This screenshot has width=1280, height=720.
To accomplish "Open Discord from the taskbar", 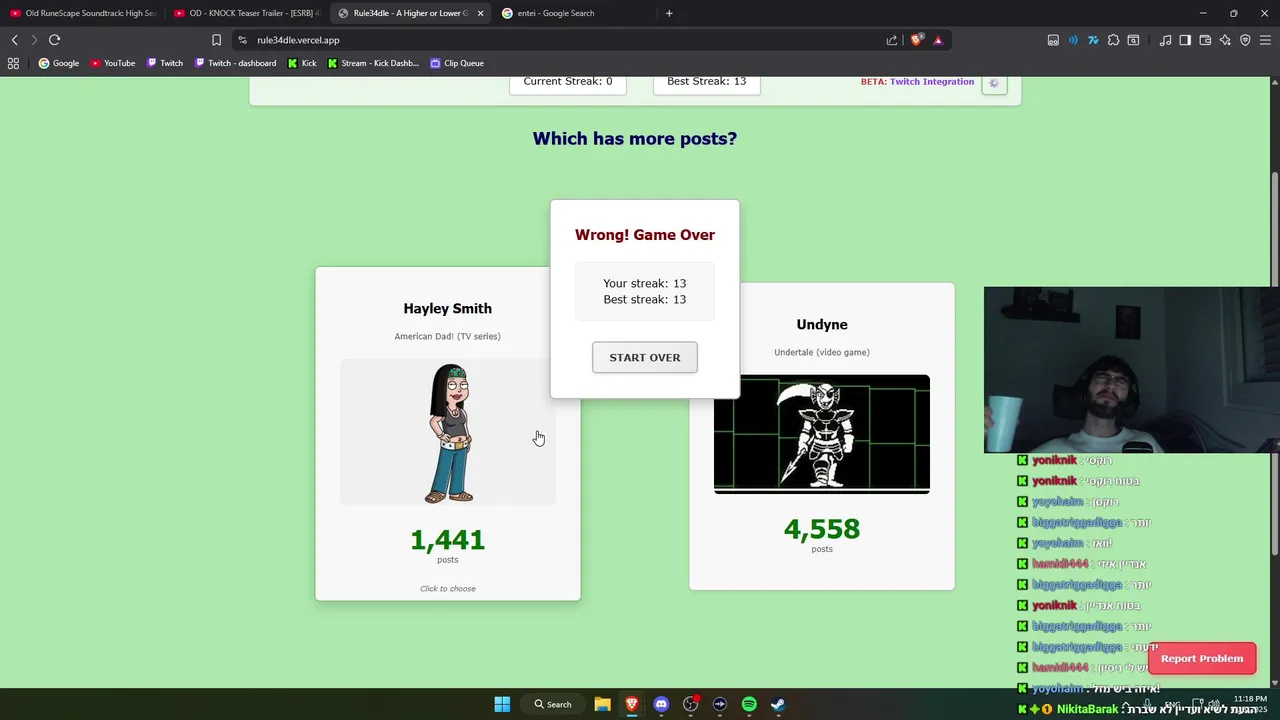I will (x=661, y=704).
